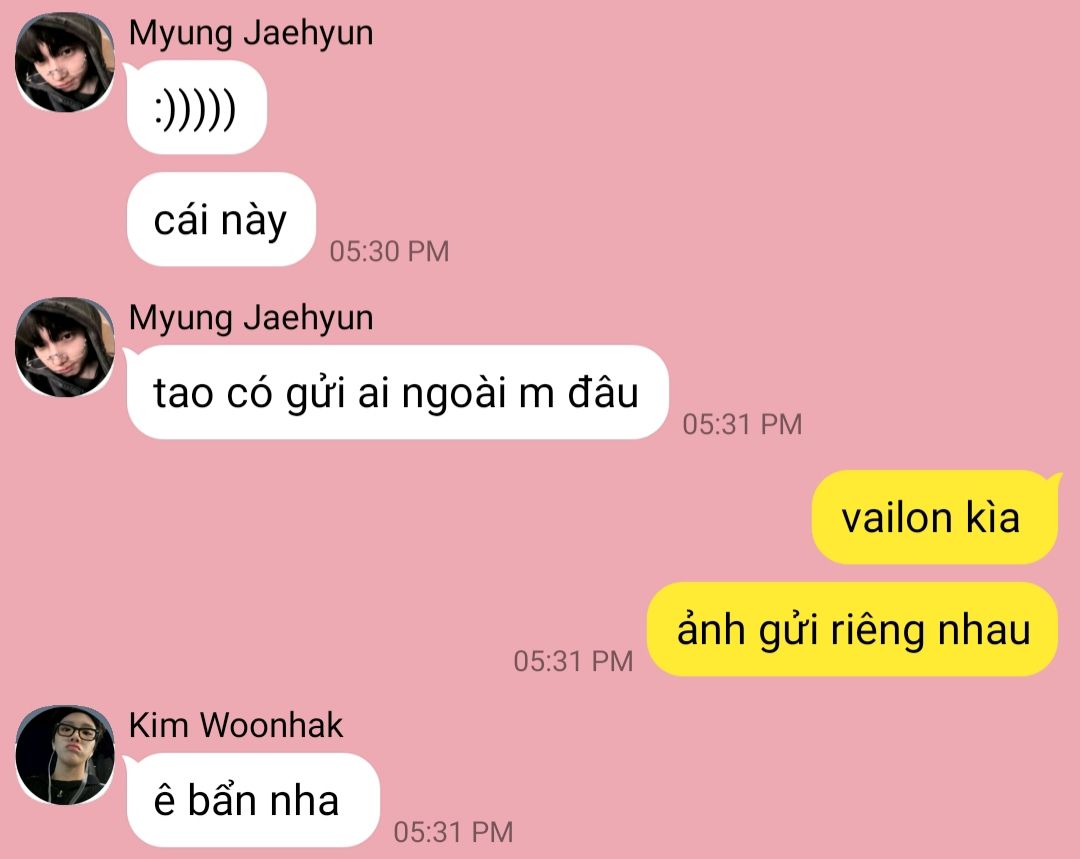Click the 'Kim Woonhak' sender name
The height and width of the screenshot is (859, 1080).
[236, 725]
